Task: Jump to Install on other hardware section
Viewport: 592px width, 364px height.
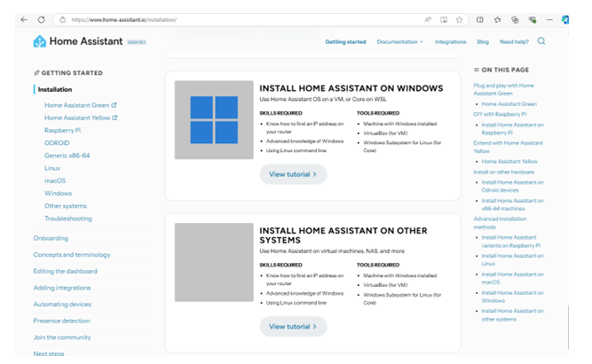Action: pos(504,172)
